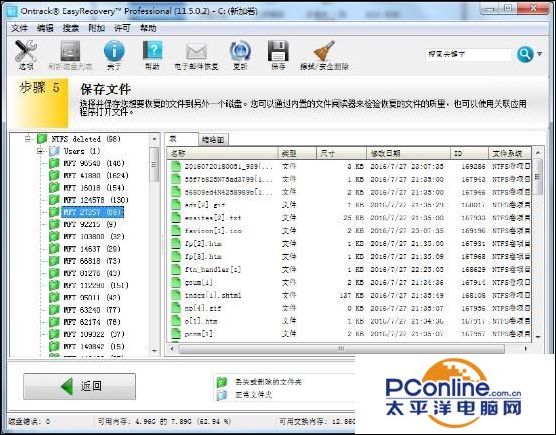Select folder MFT 16018 (154)
556x435 pixels.
coord(87,188)
